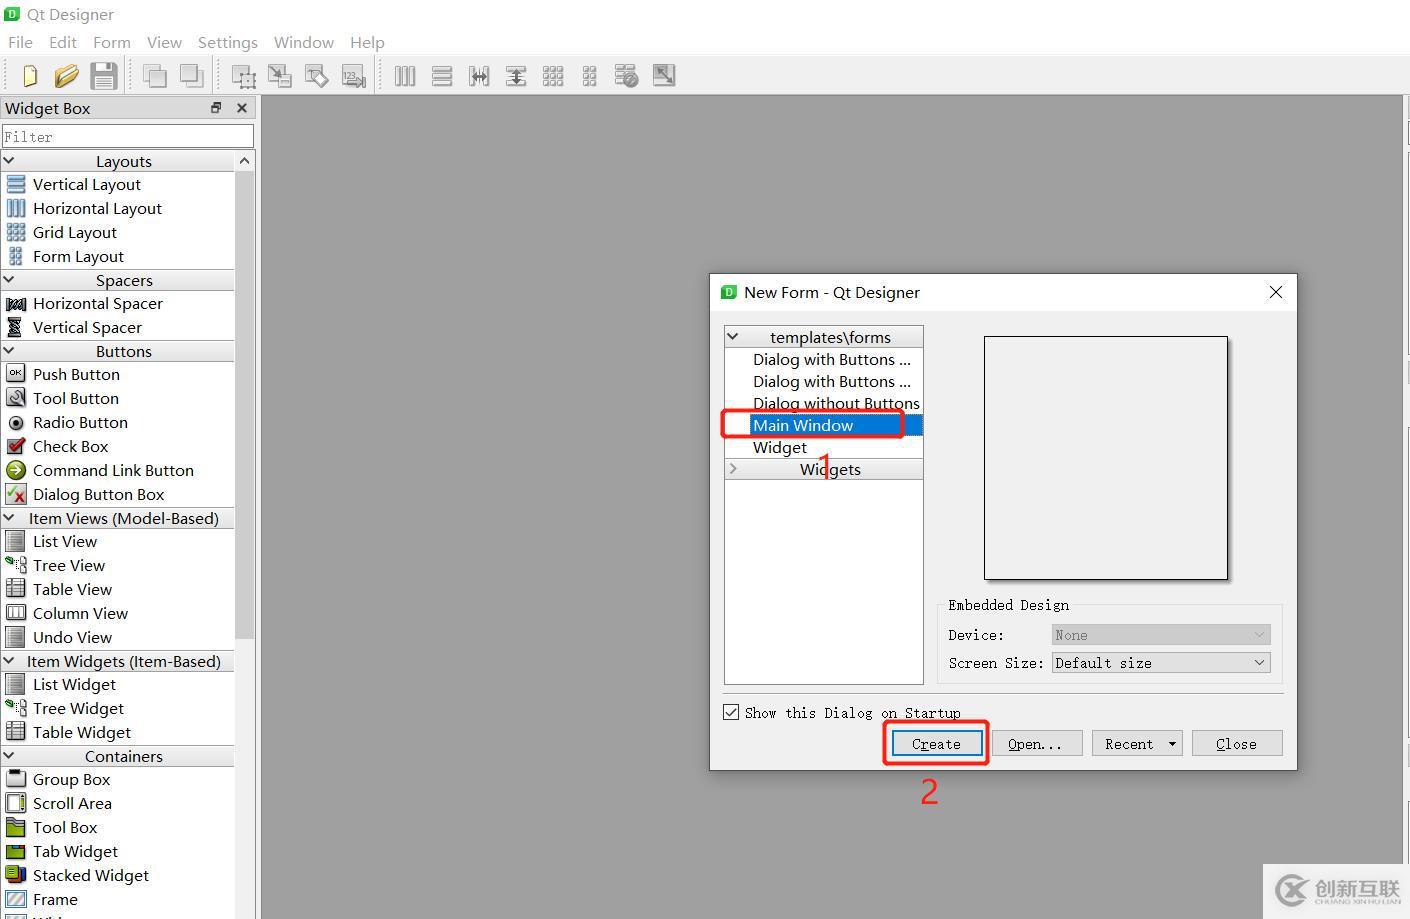Float the Widget Box panel
The width and height of the screenshot is (1410, 919).
[x=216, y=108]
